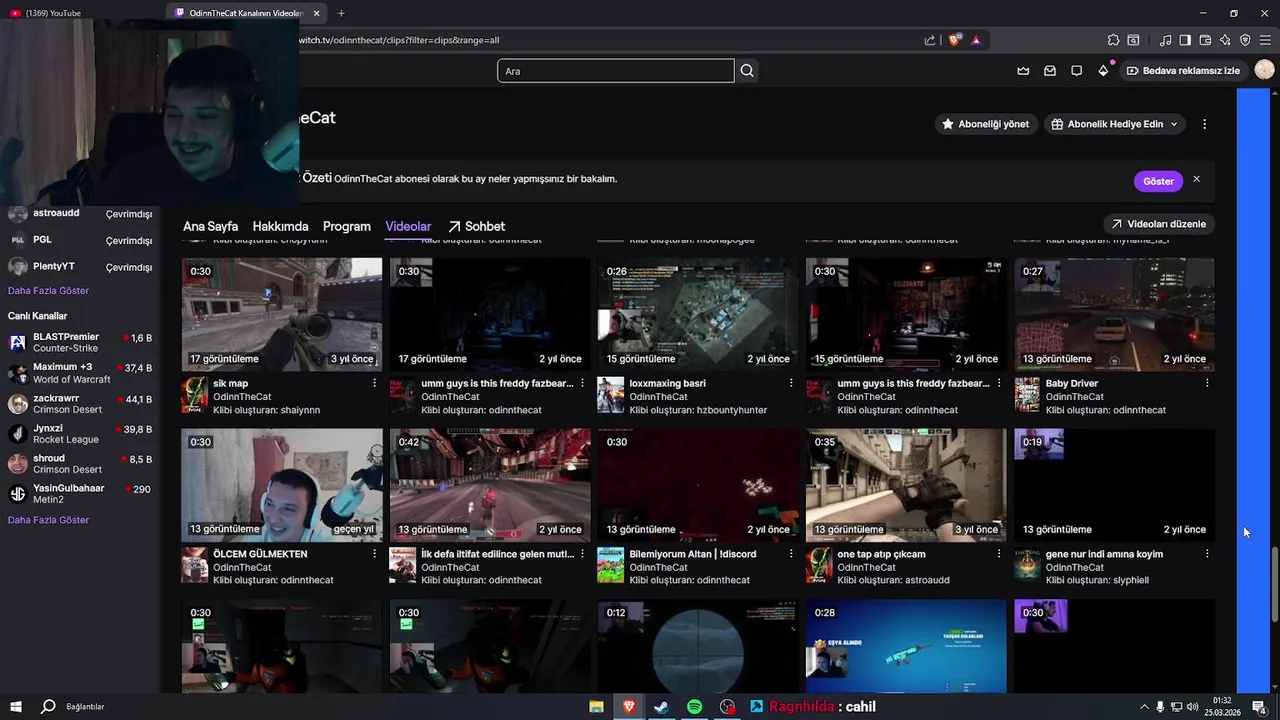Play ÖLCEM GÜLMEKTEN clip thumbnail

coord(282,485)
